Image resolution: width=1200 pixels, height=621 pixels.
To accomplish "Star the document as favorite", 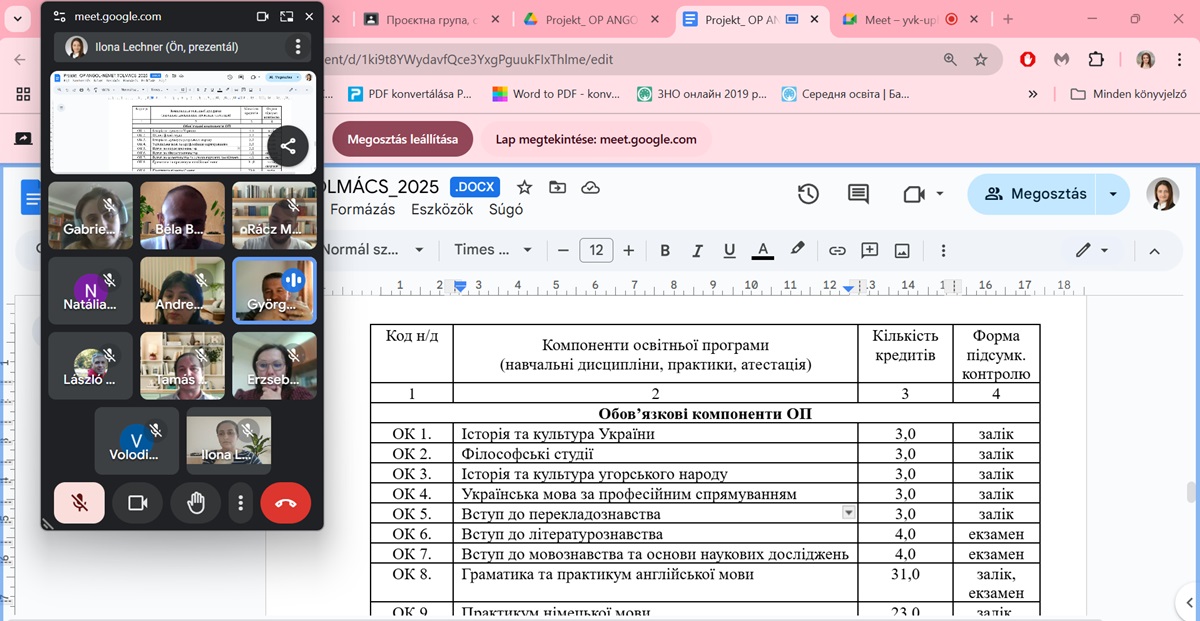I will click(x=524, y=187).
